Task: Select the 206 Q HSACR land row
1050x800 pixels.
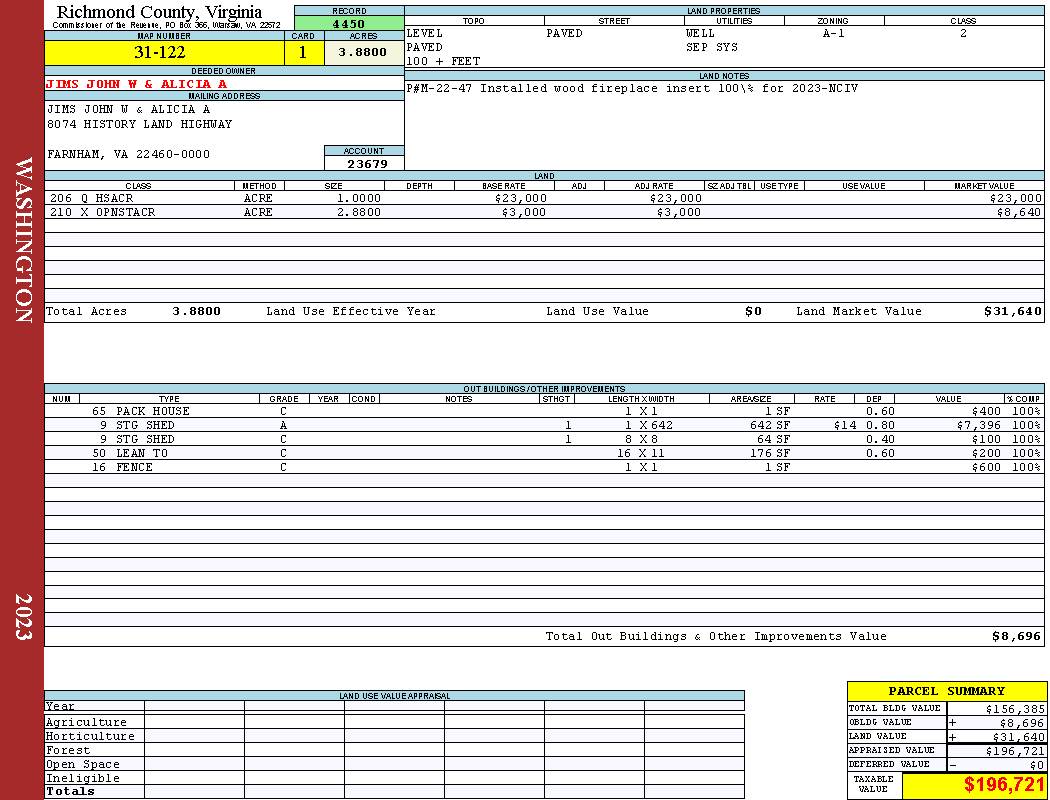Action: pos(544,198)
